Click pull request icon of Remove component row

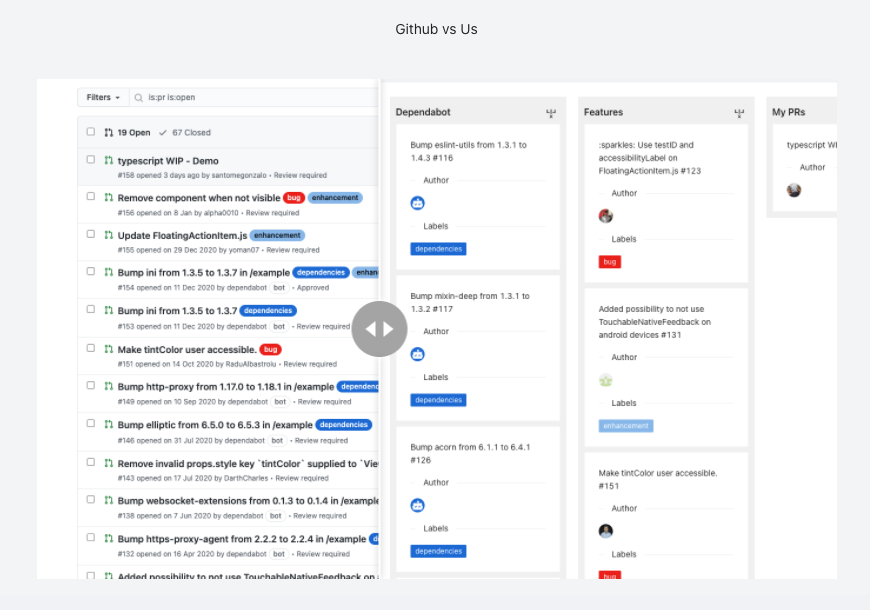point(108,197)
